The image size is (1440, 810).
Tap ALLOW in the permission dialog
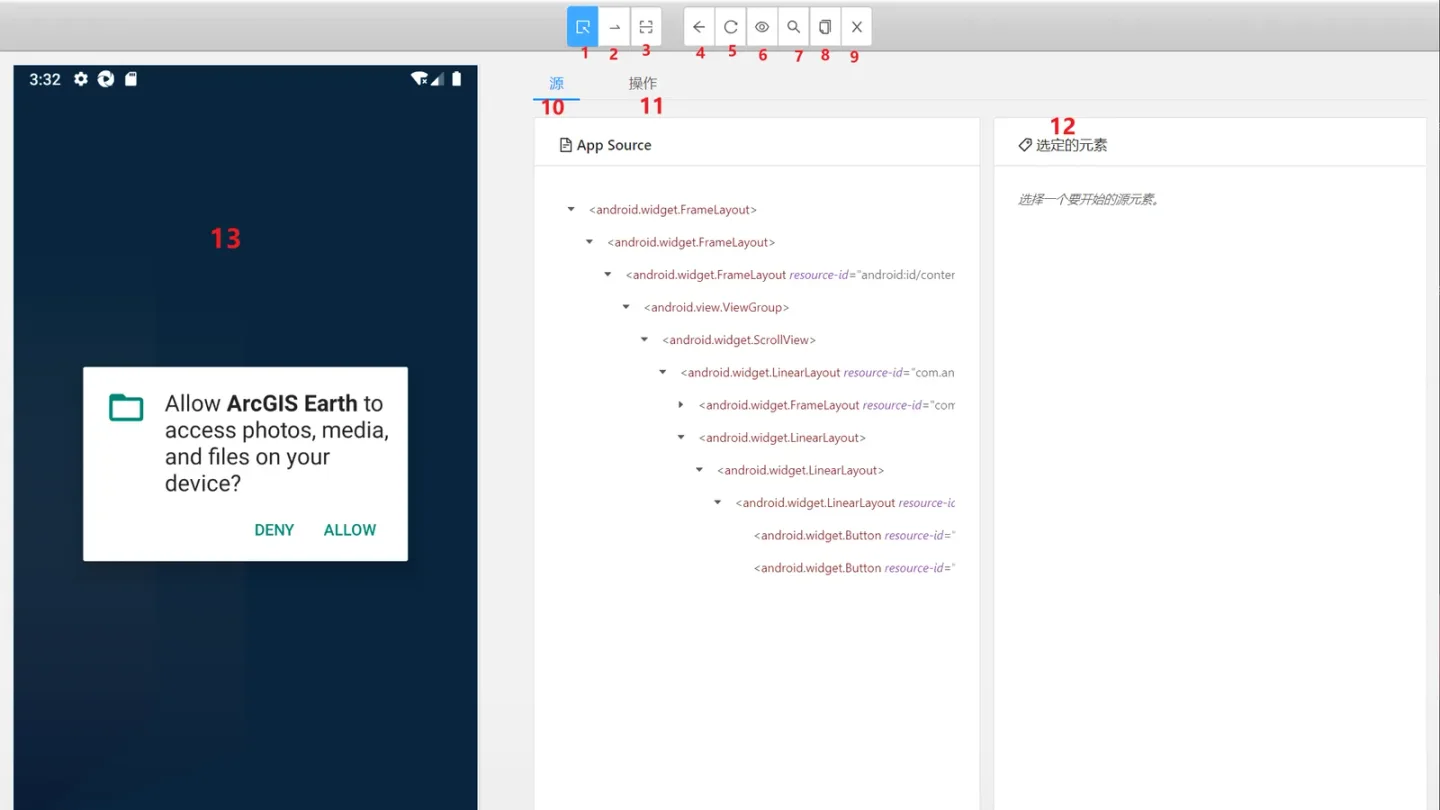[350, 530]
